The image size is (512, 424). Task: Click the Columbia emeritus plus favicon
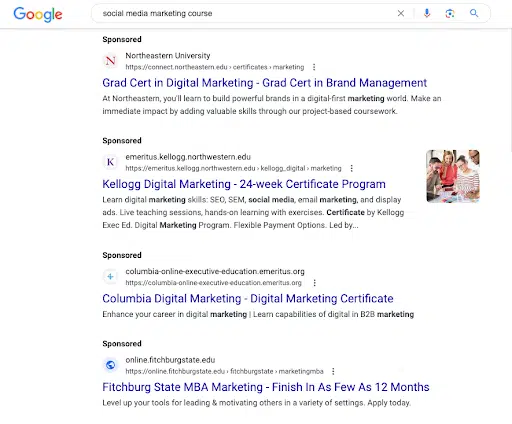tap(110, 277)
